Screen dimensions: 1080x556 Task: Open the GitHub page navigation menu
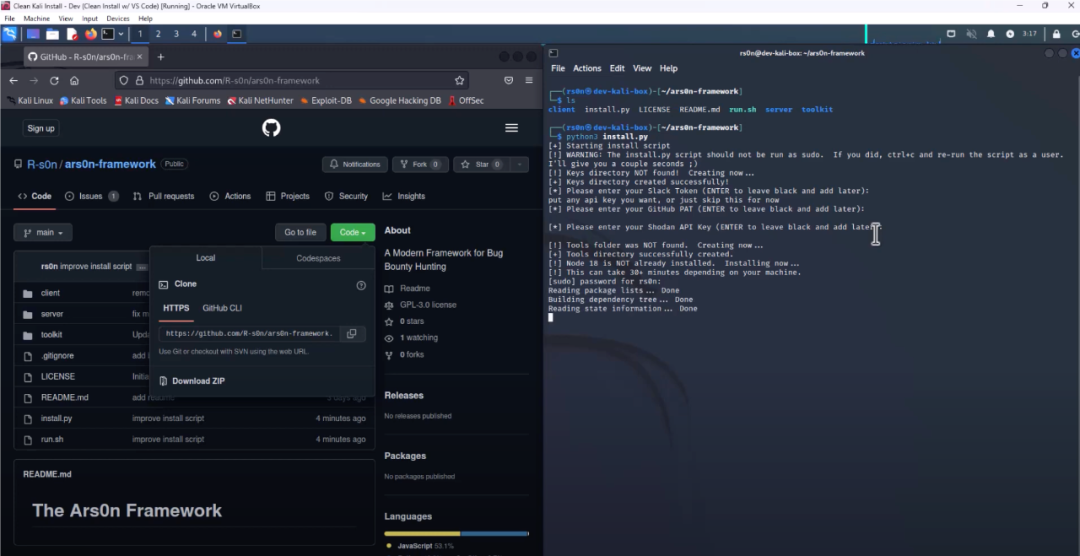[x=511, y=128]
